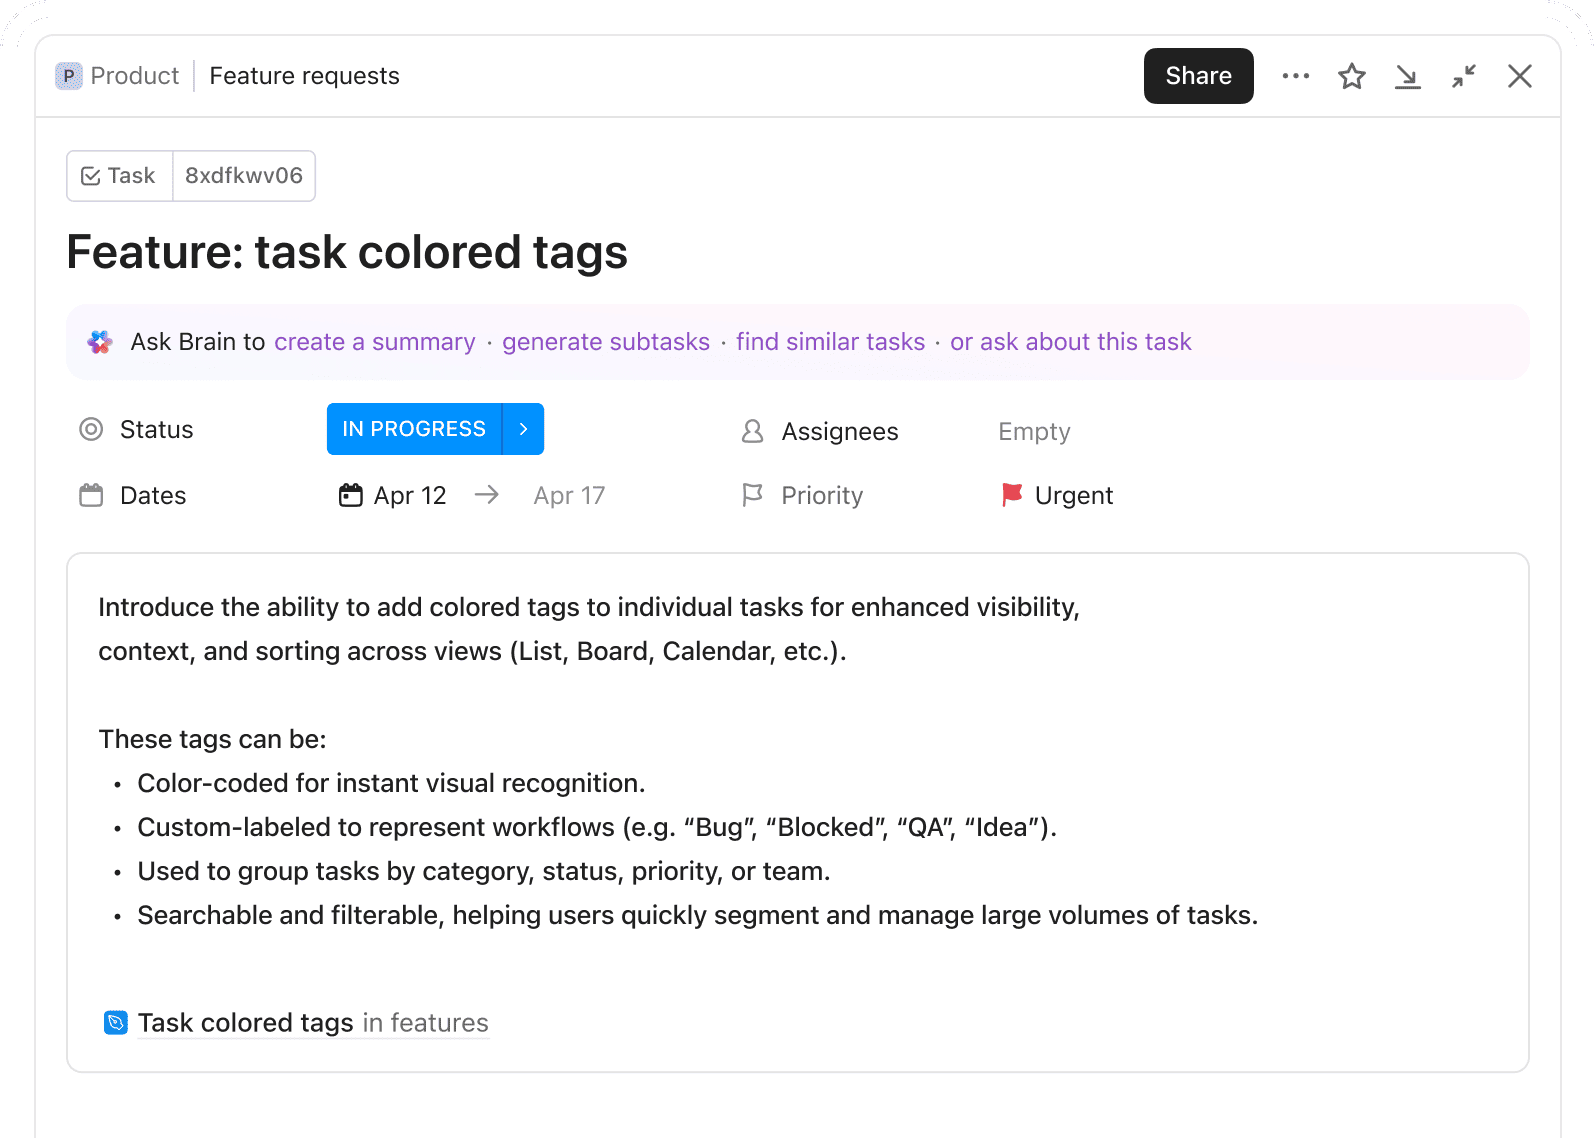Click the Assignees person icon
Screen dimensions: 1594x1138
[752, 431]
